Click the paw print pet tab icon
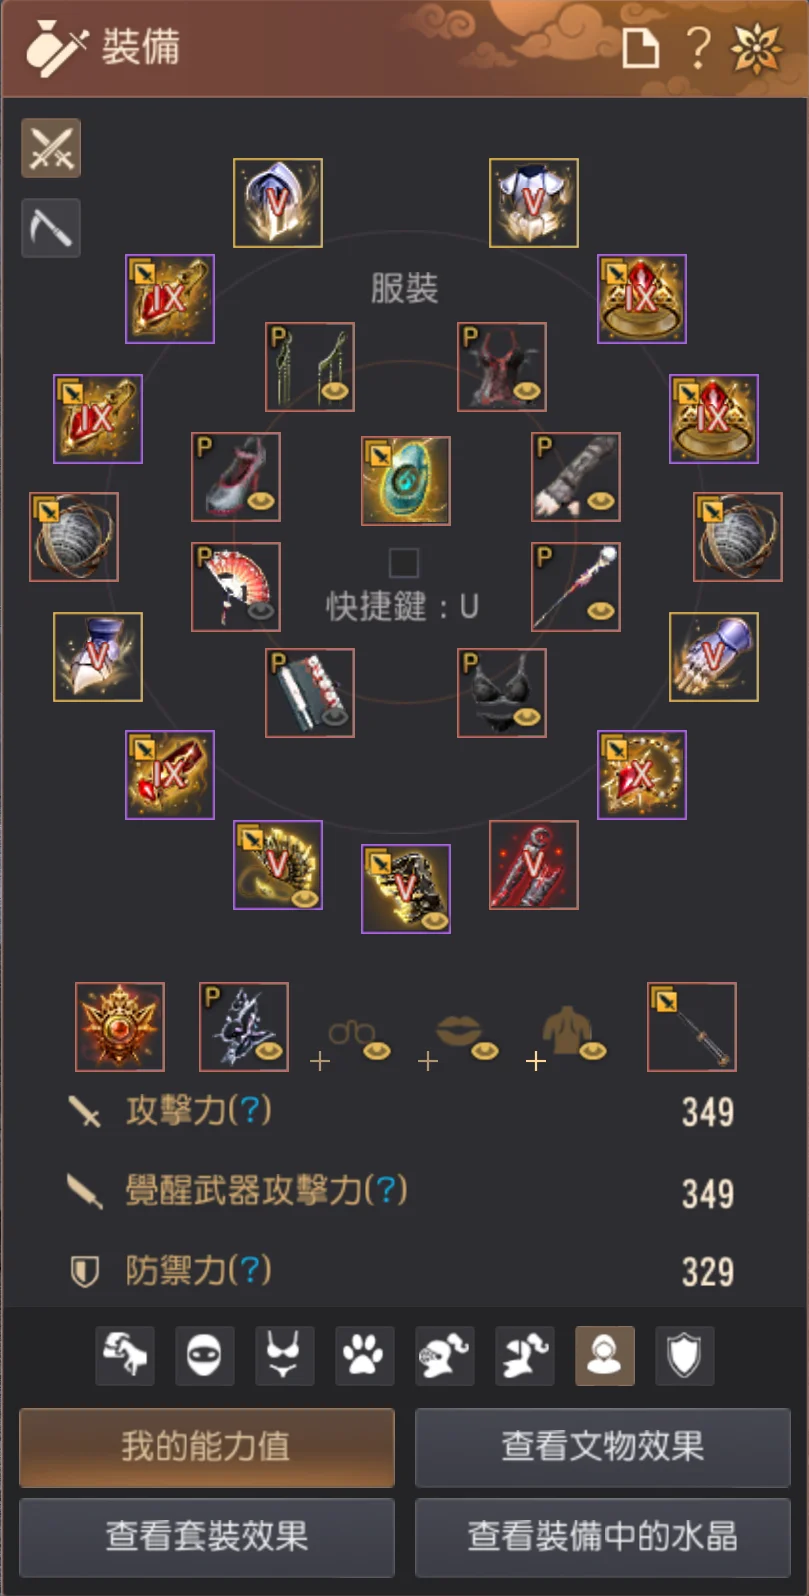809x1596 pixels. pos(365,1356)
